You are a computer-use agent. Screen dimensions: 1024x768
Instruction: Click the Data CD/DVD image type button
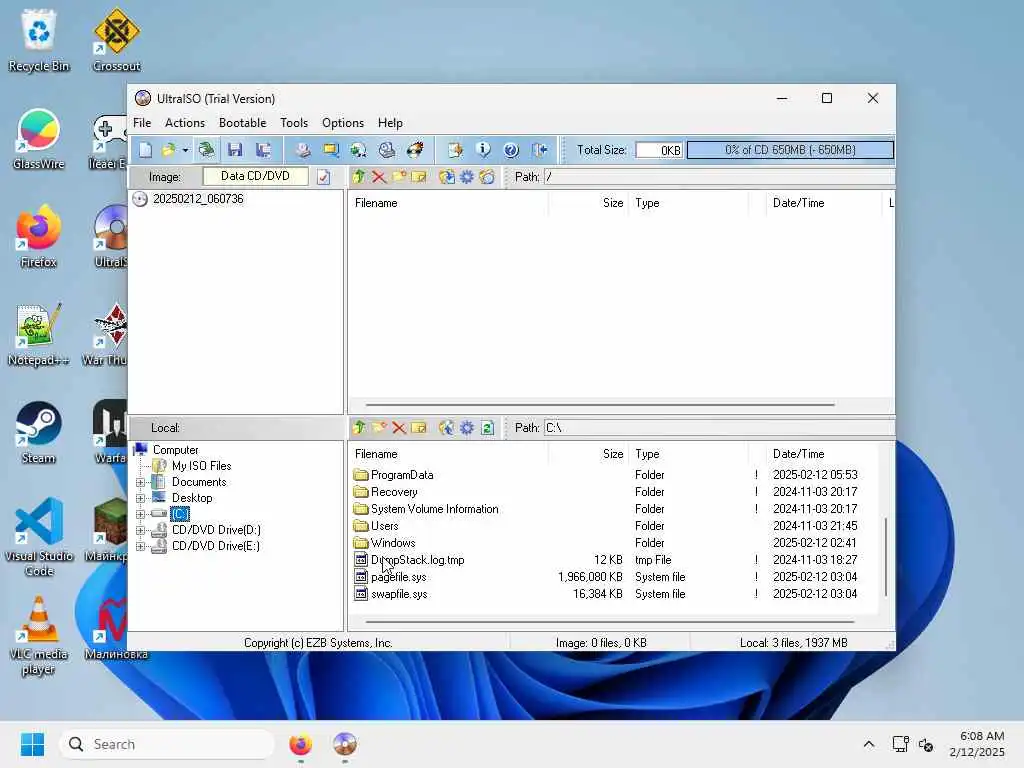tap(255, 176)
